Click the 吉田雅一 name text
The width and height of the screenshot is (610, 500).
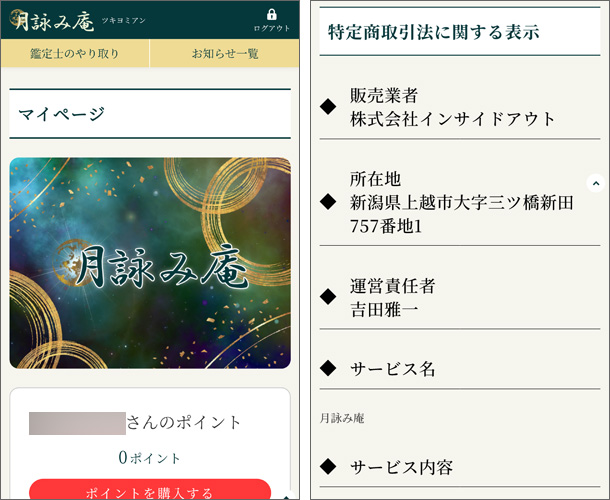tap(384, 308)
